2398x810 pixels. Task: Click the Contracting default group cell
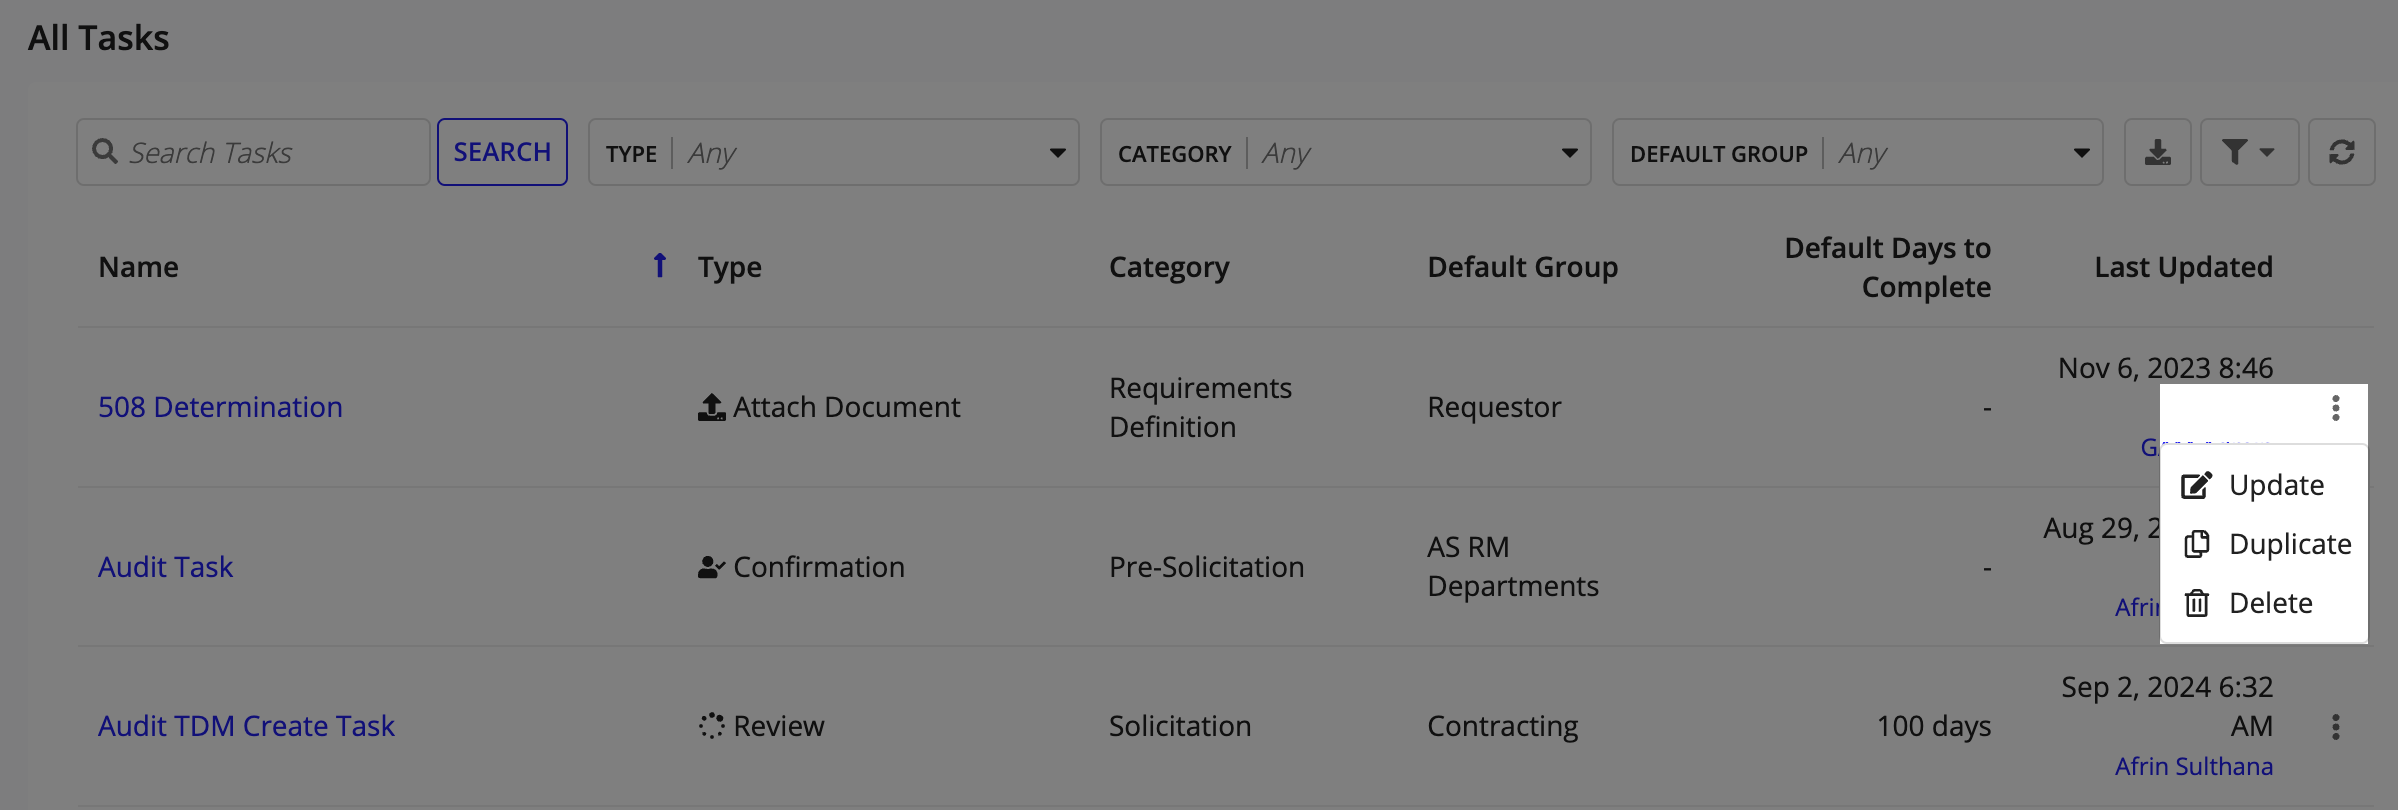point(1502,726)
